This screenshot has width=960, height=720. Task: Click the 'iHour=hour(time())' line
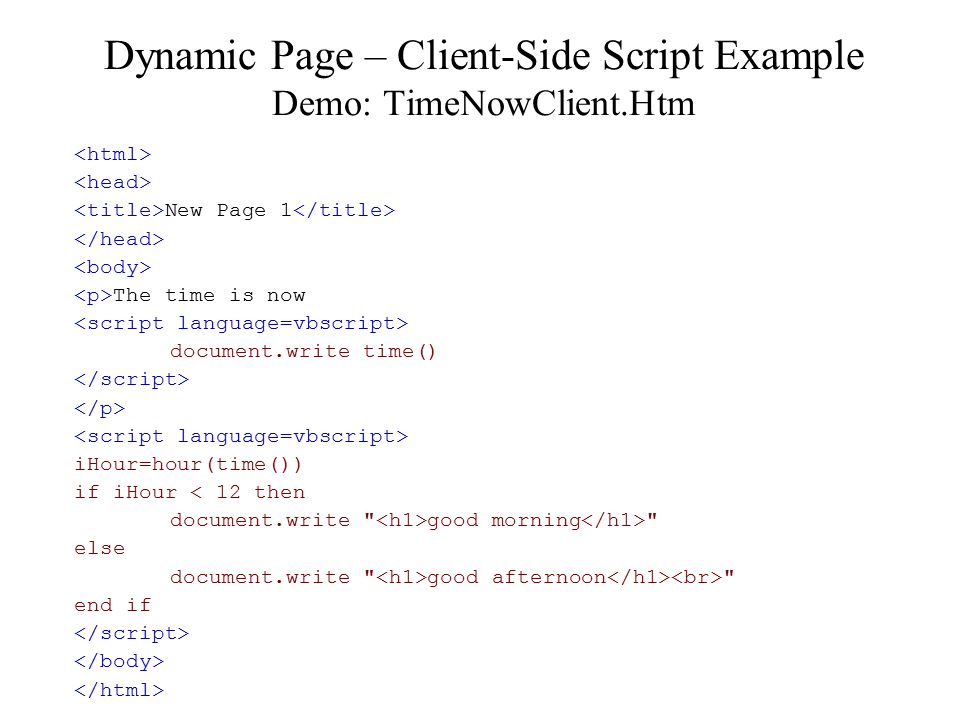188,465
